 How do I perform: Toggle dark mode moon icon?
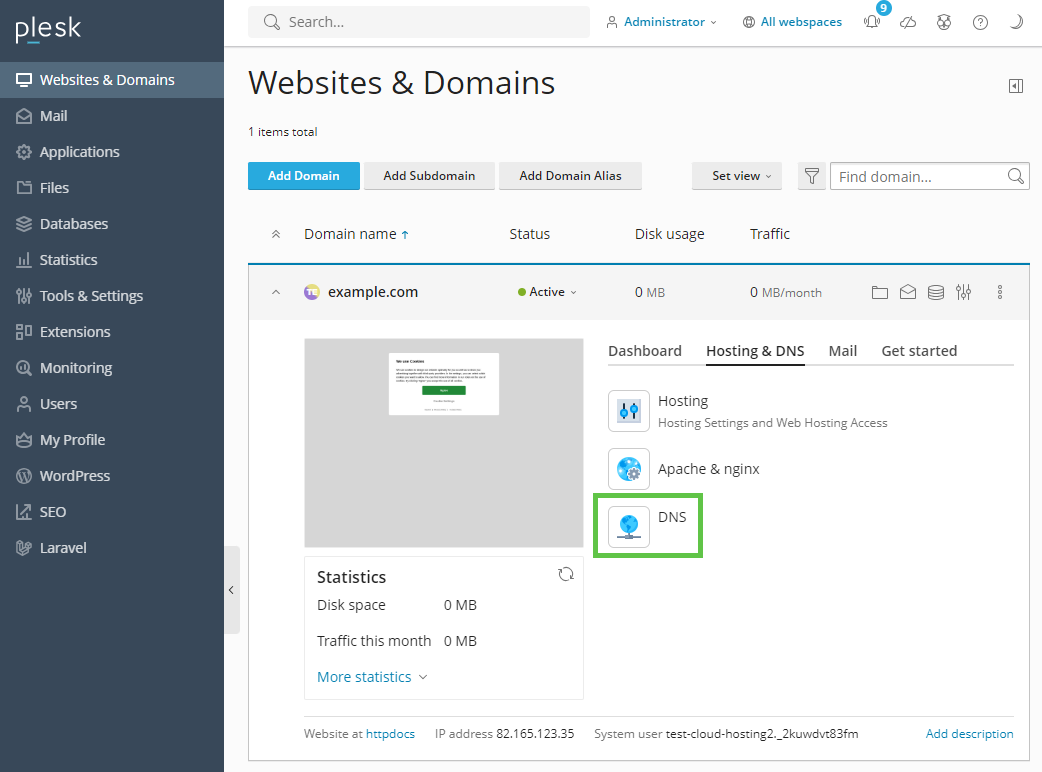click(1016, 22)
